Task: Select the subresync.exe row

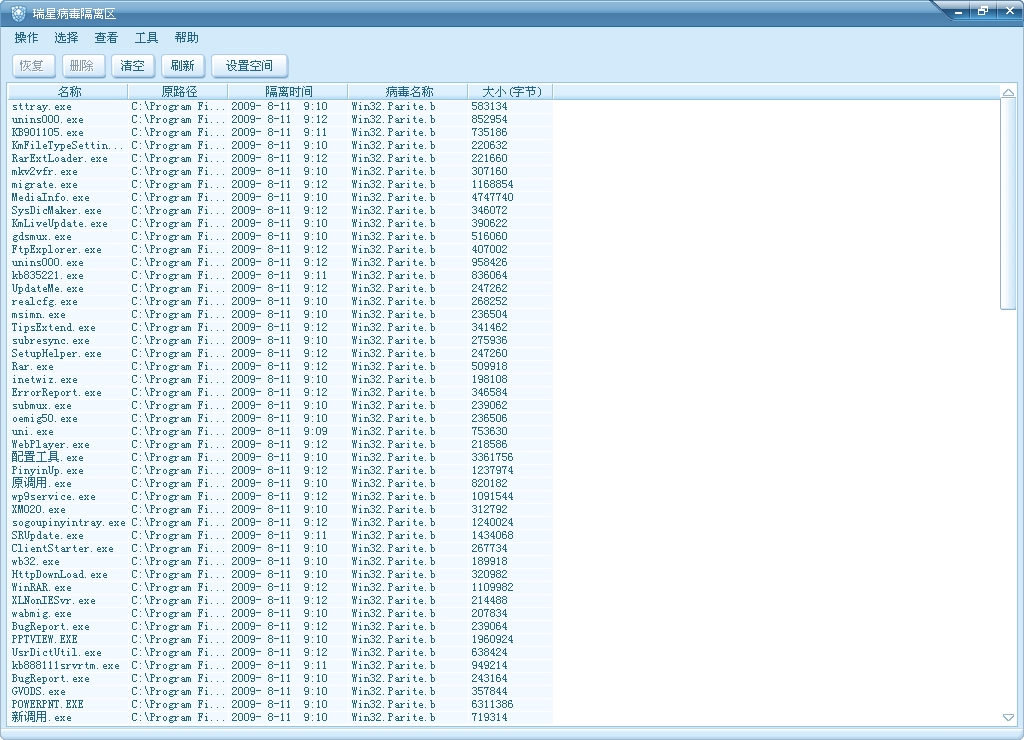Action: pos(281,340)
